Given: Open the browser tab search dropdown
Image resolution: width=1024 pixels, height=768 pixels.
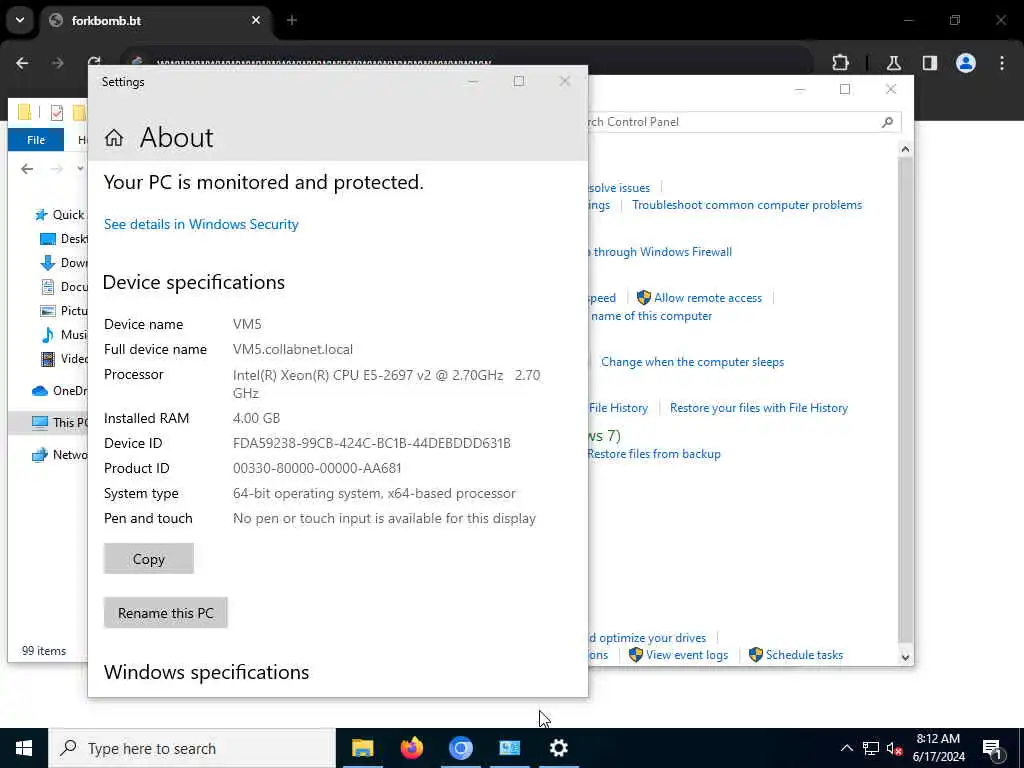Looking at the screenshot, I should click(20, 20).
